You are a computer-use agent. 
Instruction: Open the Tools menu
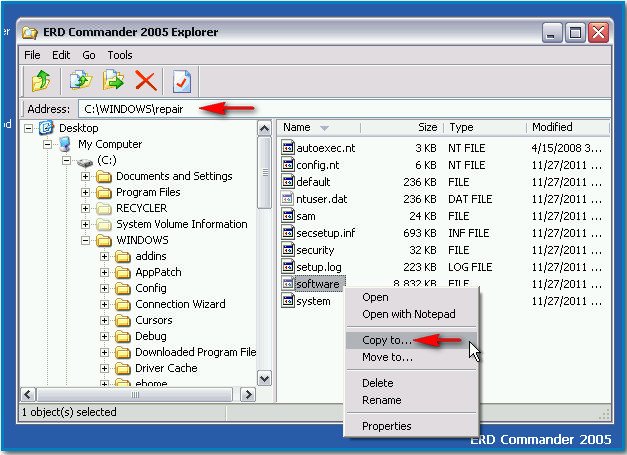coord(120,55)
